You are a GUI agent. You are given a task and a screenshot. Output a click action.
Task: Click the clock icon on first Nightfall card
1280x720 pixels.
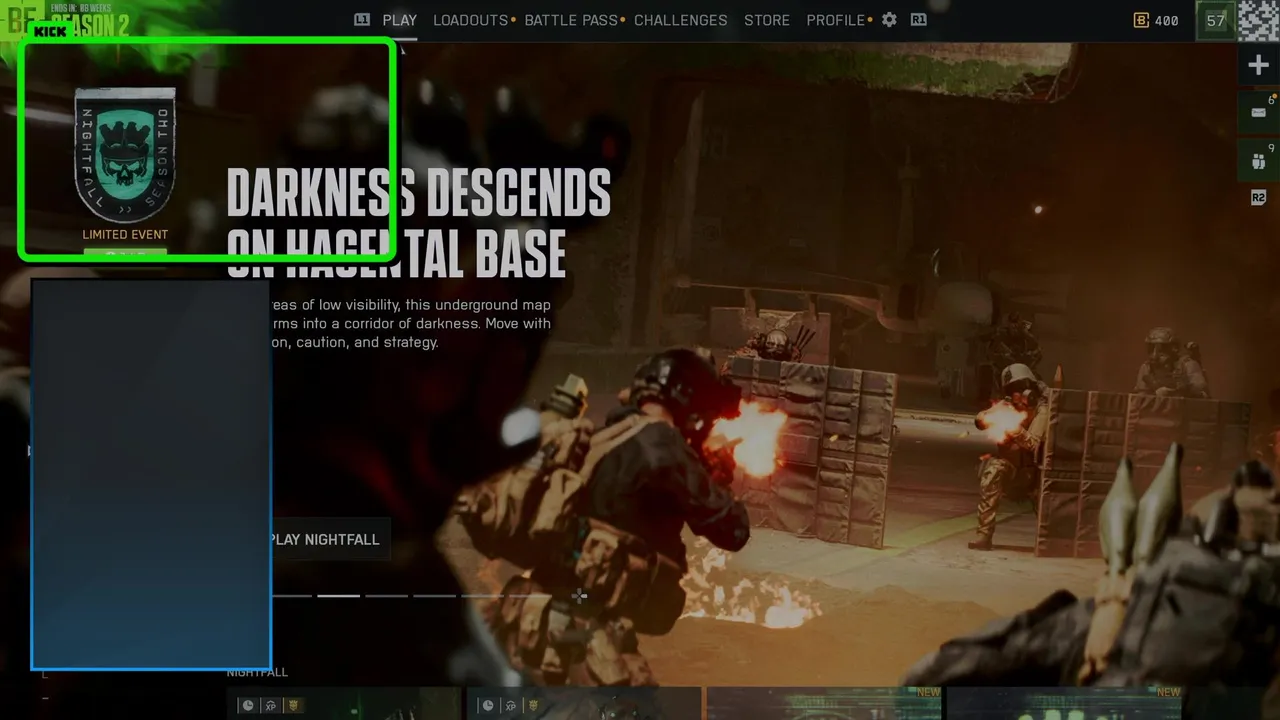(247, 706)
